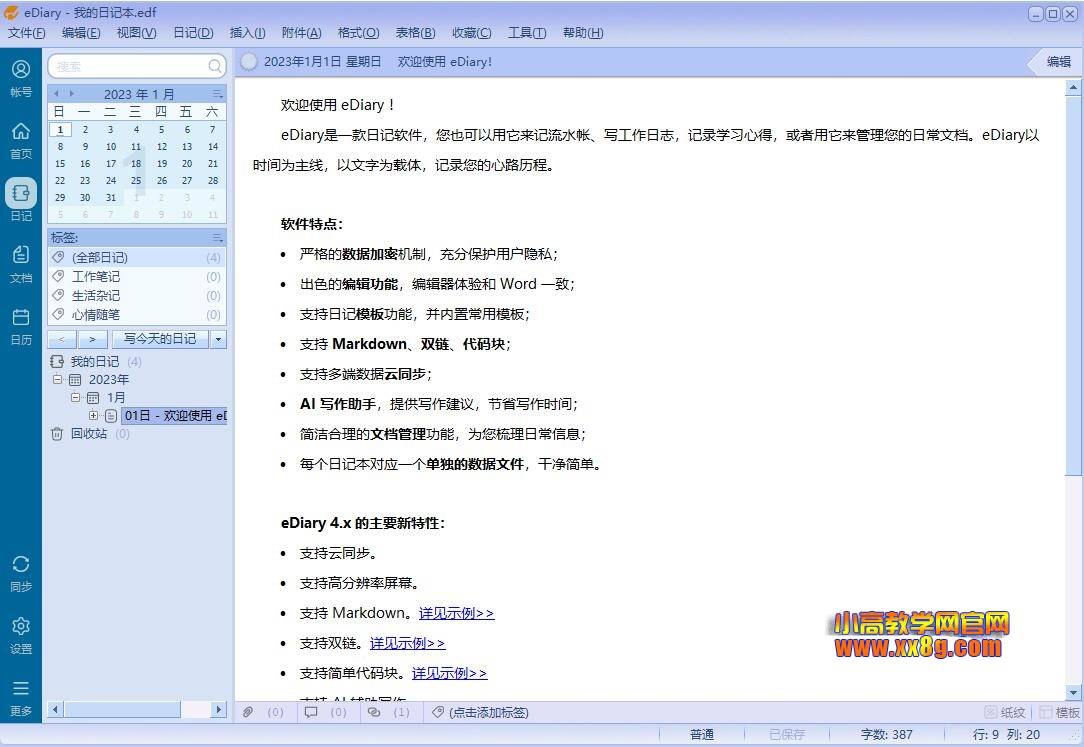
Task: Click the tree panel horizontal scrollbar thumb
Action: (123, 709)
